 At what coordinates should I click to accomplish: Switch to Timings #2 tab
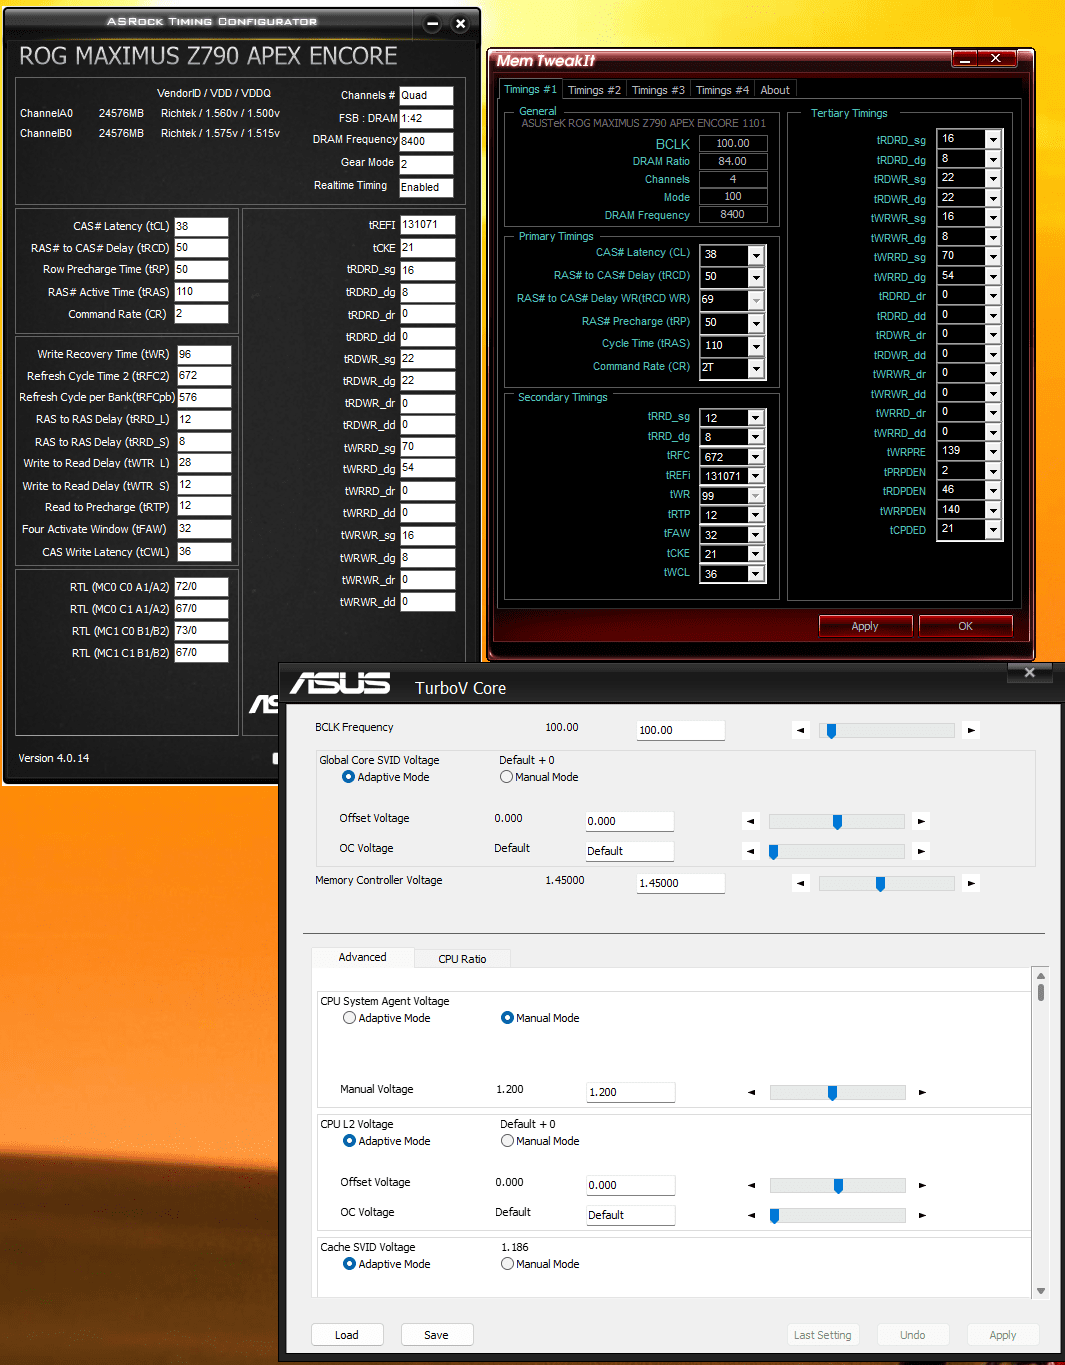pyautogui.click(x=594, y=90)
